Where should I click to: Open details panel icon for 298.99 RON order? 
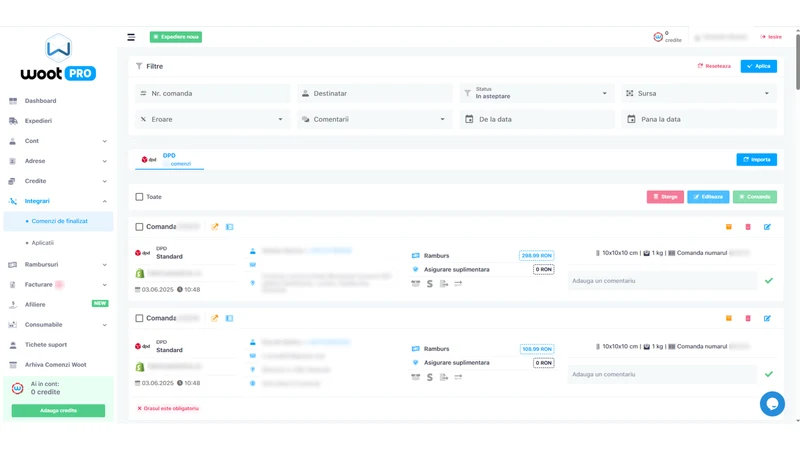(x=230, y=227)
